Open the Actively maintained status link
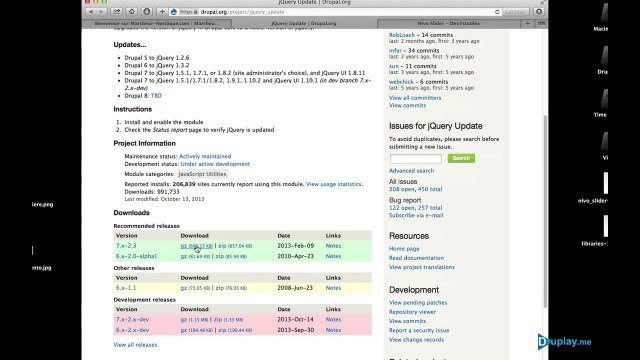Screen dimensions: 640x360 [x=205, y=156]
